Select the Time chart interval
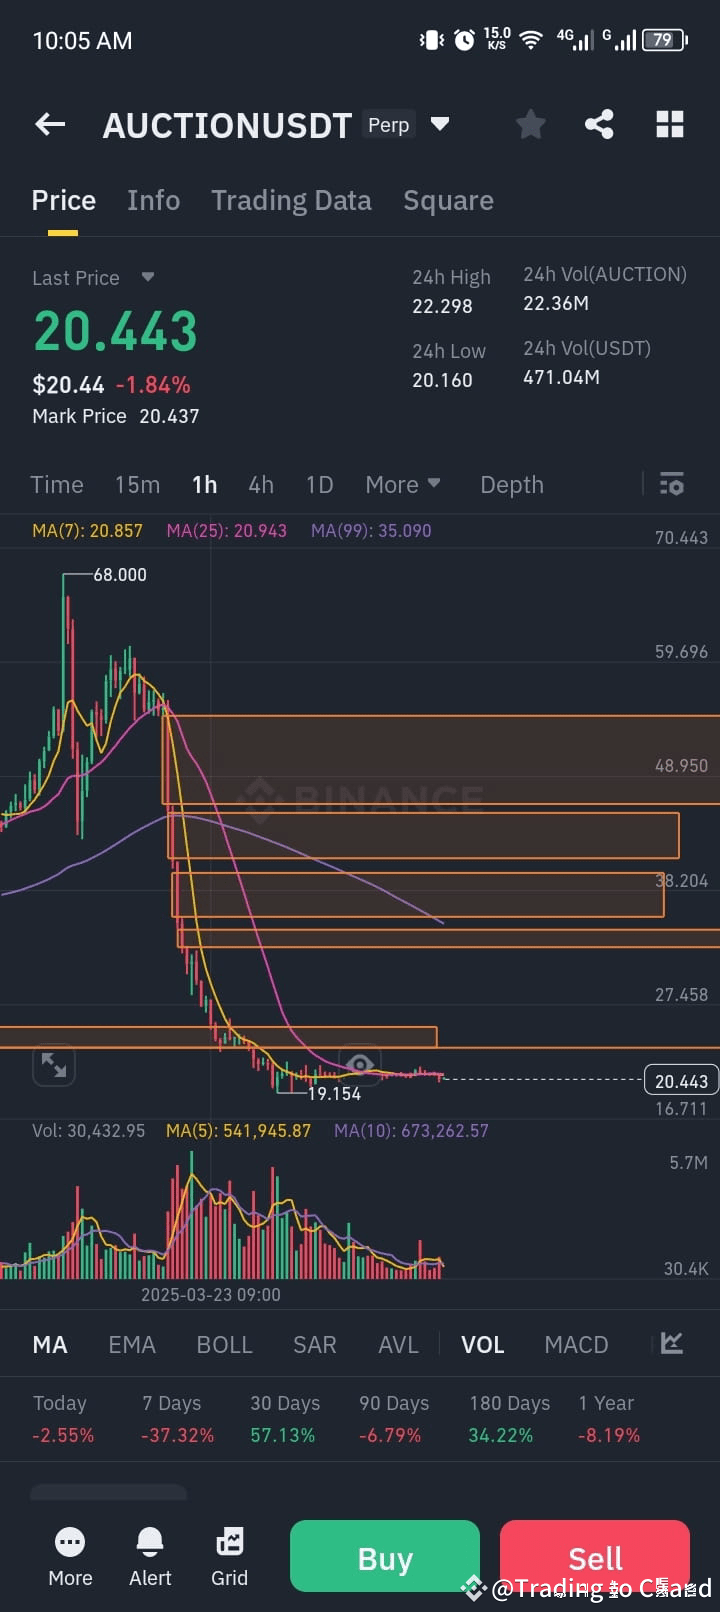Screen dimensions: 720x1612 click(x=57, y=484)
